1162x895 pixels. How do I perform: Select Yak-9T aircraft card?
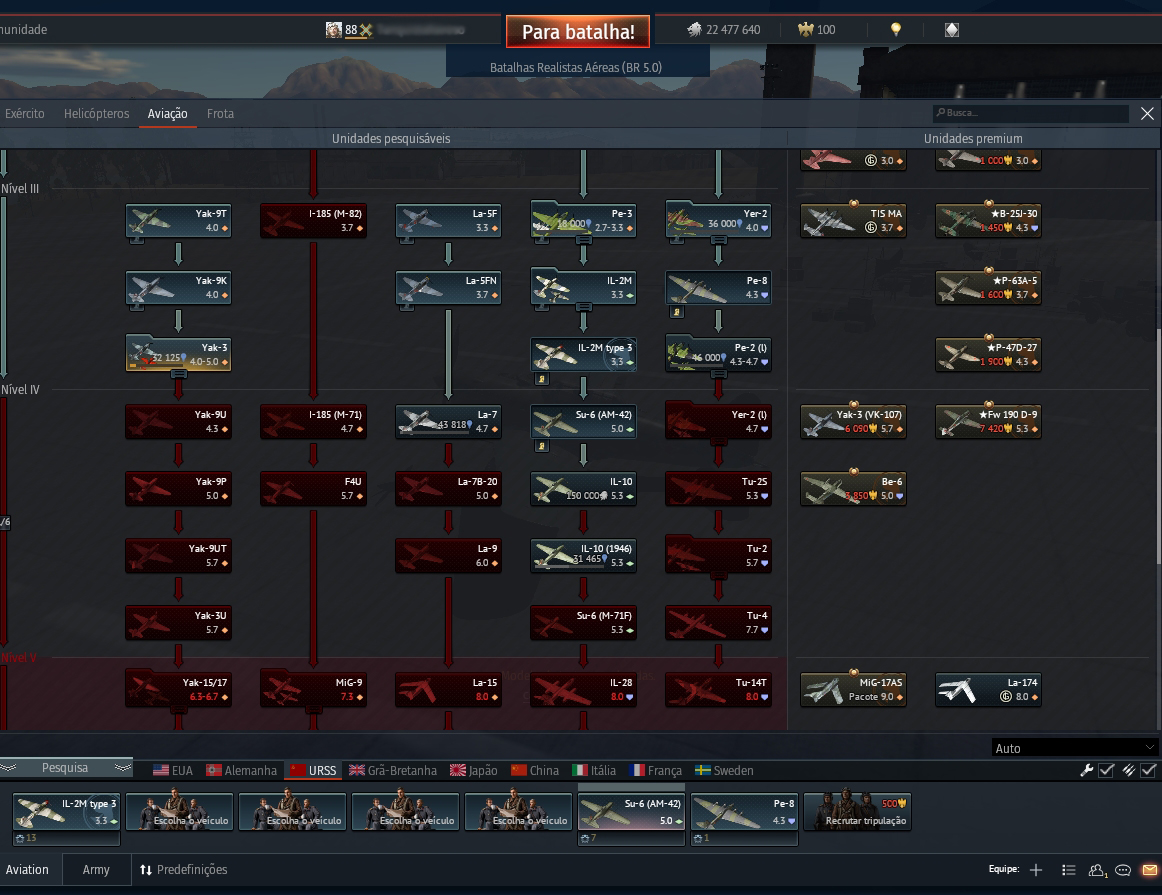[179, 221]
